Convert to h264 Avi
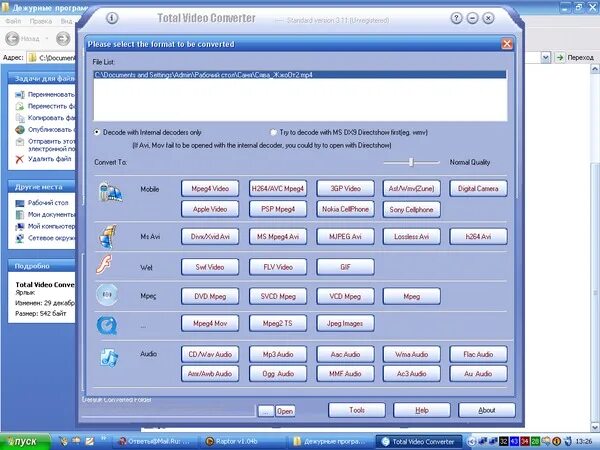 pos(478,236)
